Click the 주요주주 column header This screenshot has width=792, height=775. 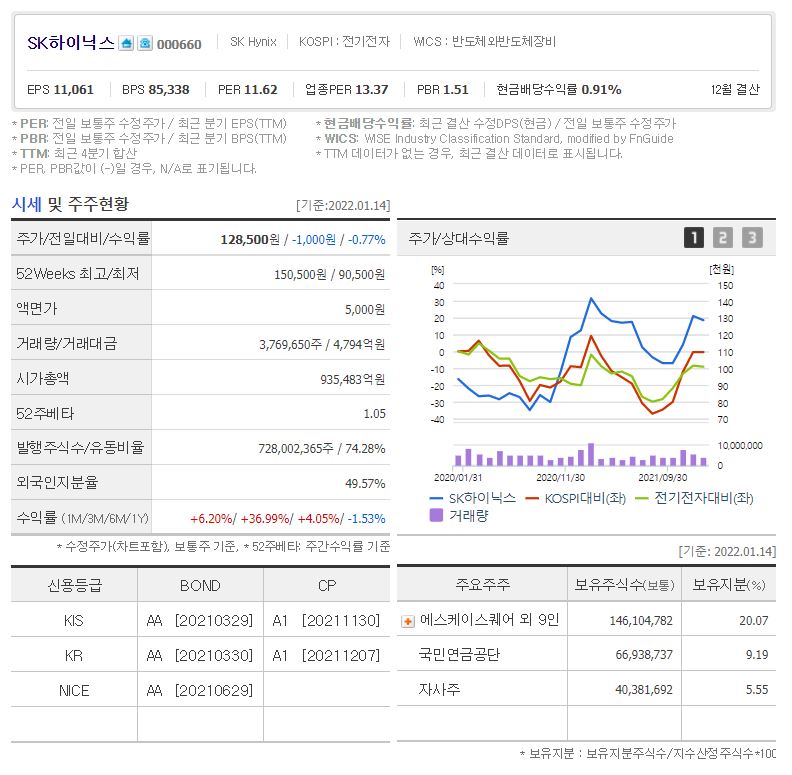coord(482,585)
